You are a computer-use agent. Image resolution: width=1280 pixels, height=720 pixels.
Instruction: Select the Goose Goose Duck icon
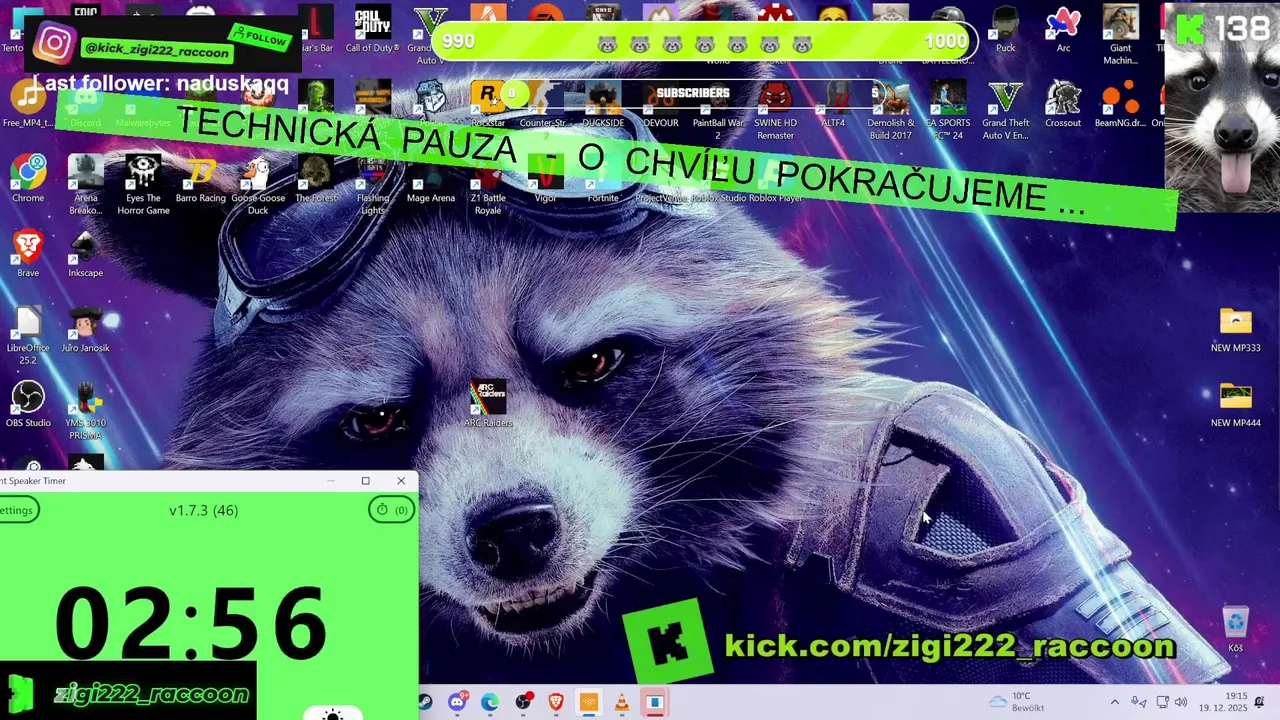pos(258,185)
